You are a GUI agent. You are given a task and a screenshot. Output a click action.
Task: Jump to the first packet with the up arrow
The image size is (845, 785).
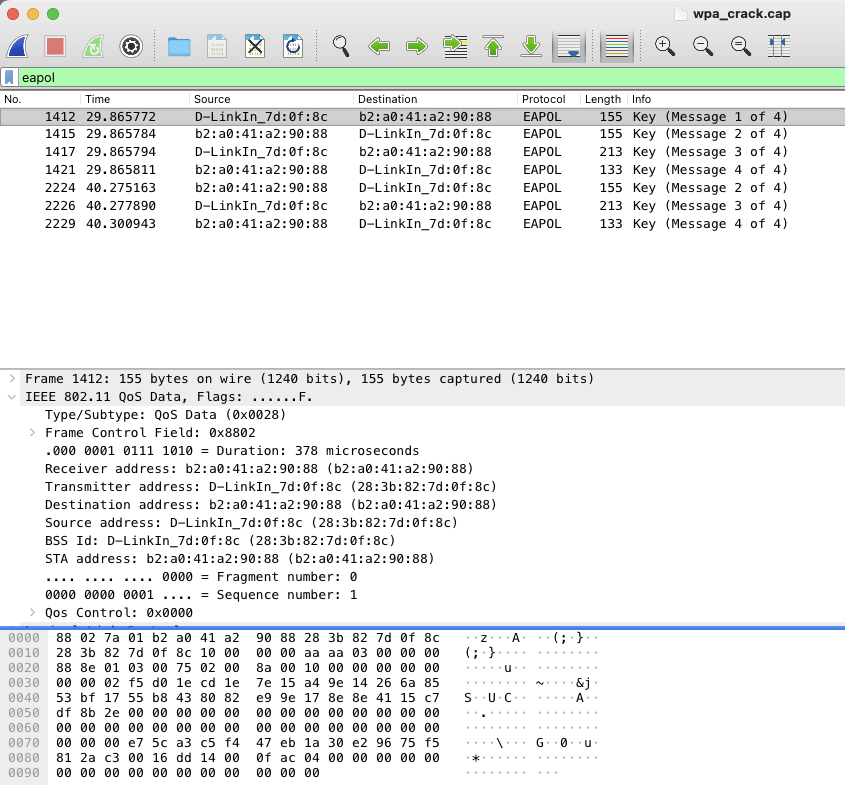tap(493, 46)
